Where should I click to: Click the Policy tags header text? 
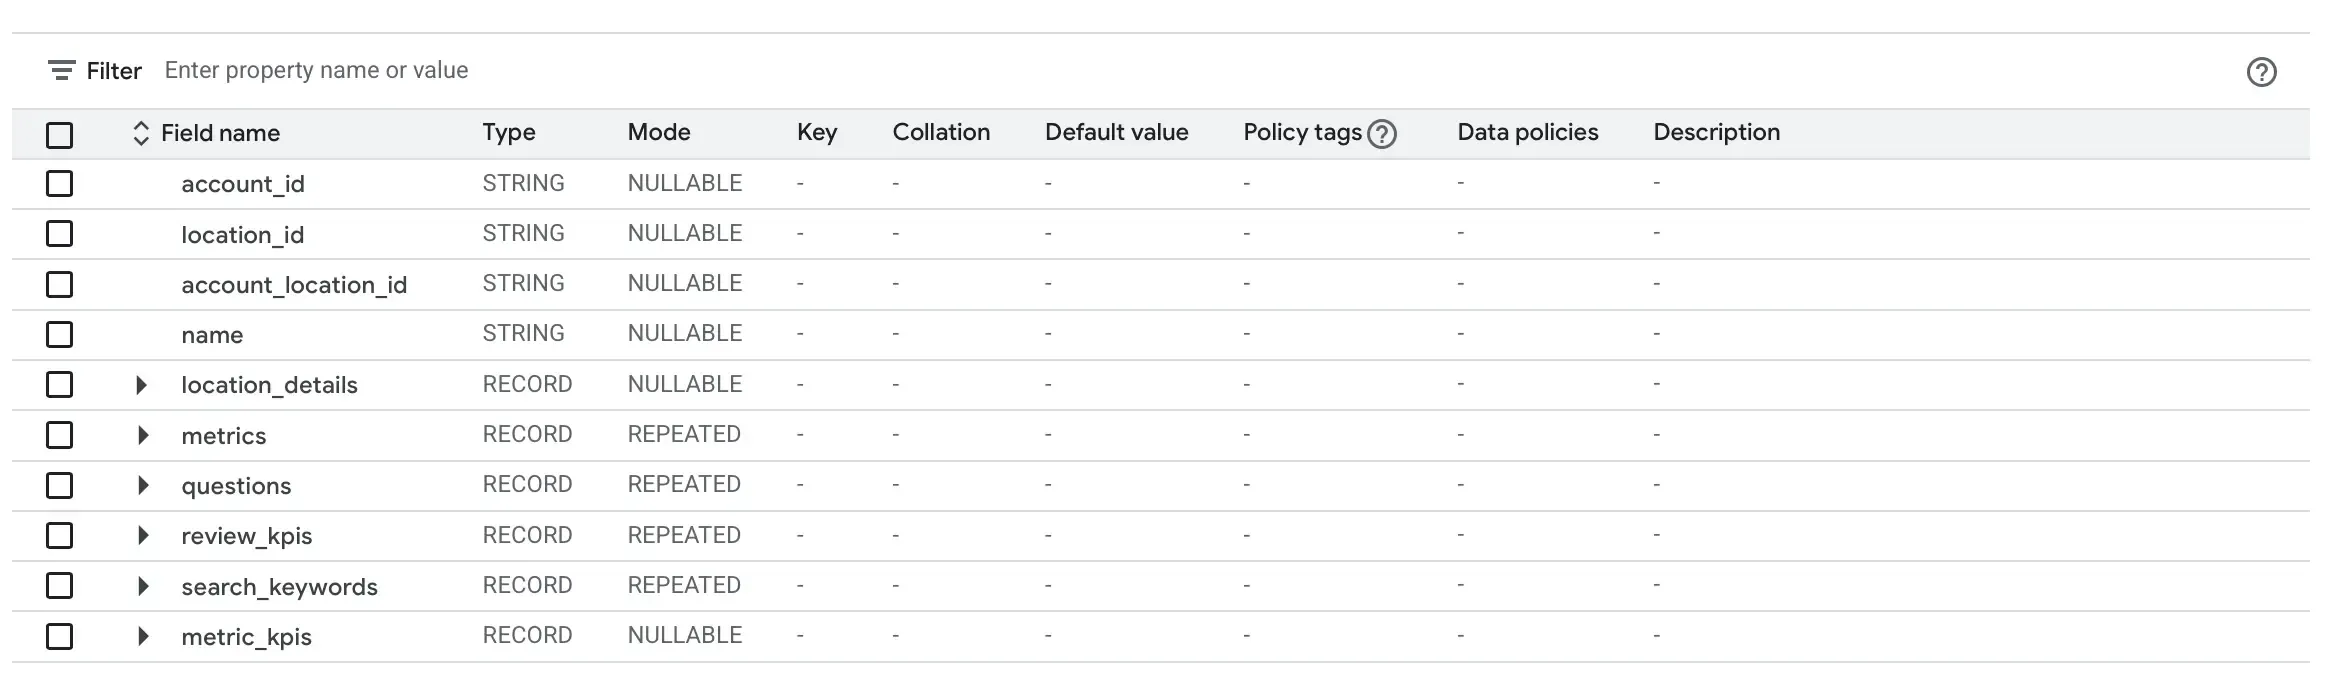click(x=1302, y=133)
